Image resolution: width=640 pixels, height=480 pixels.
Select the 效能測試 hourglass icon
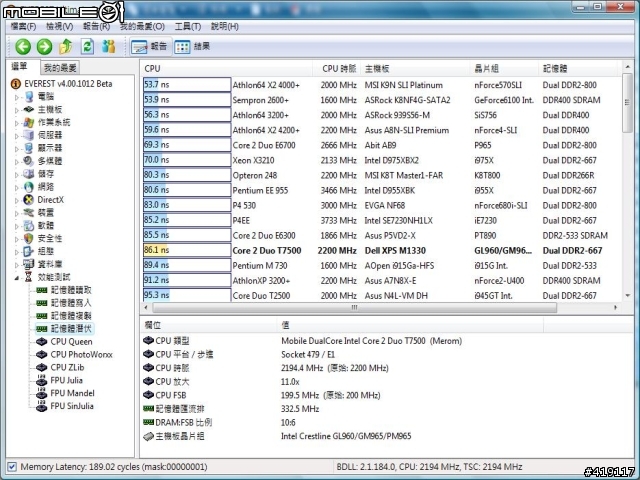29,277
